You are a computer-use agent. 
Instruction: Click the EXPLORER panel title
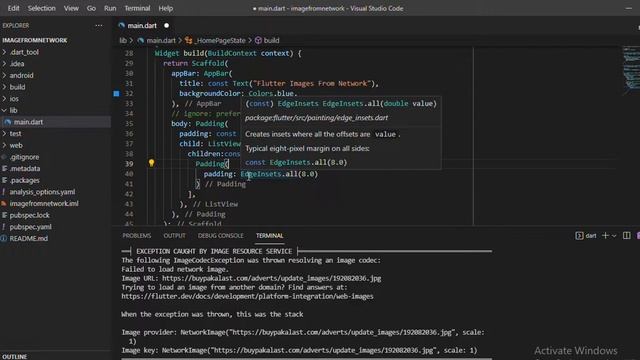[16, 25]
